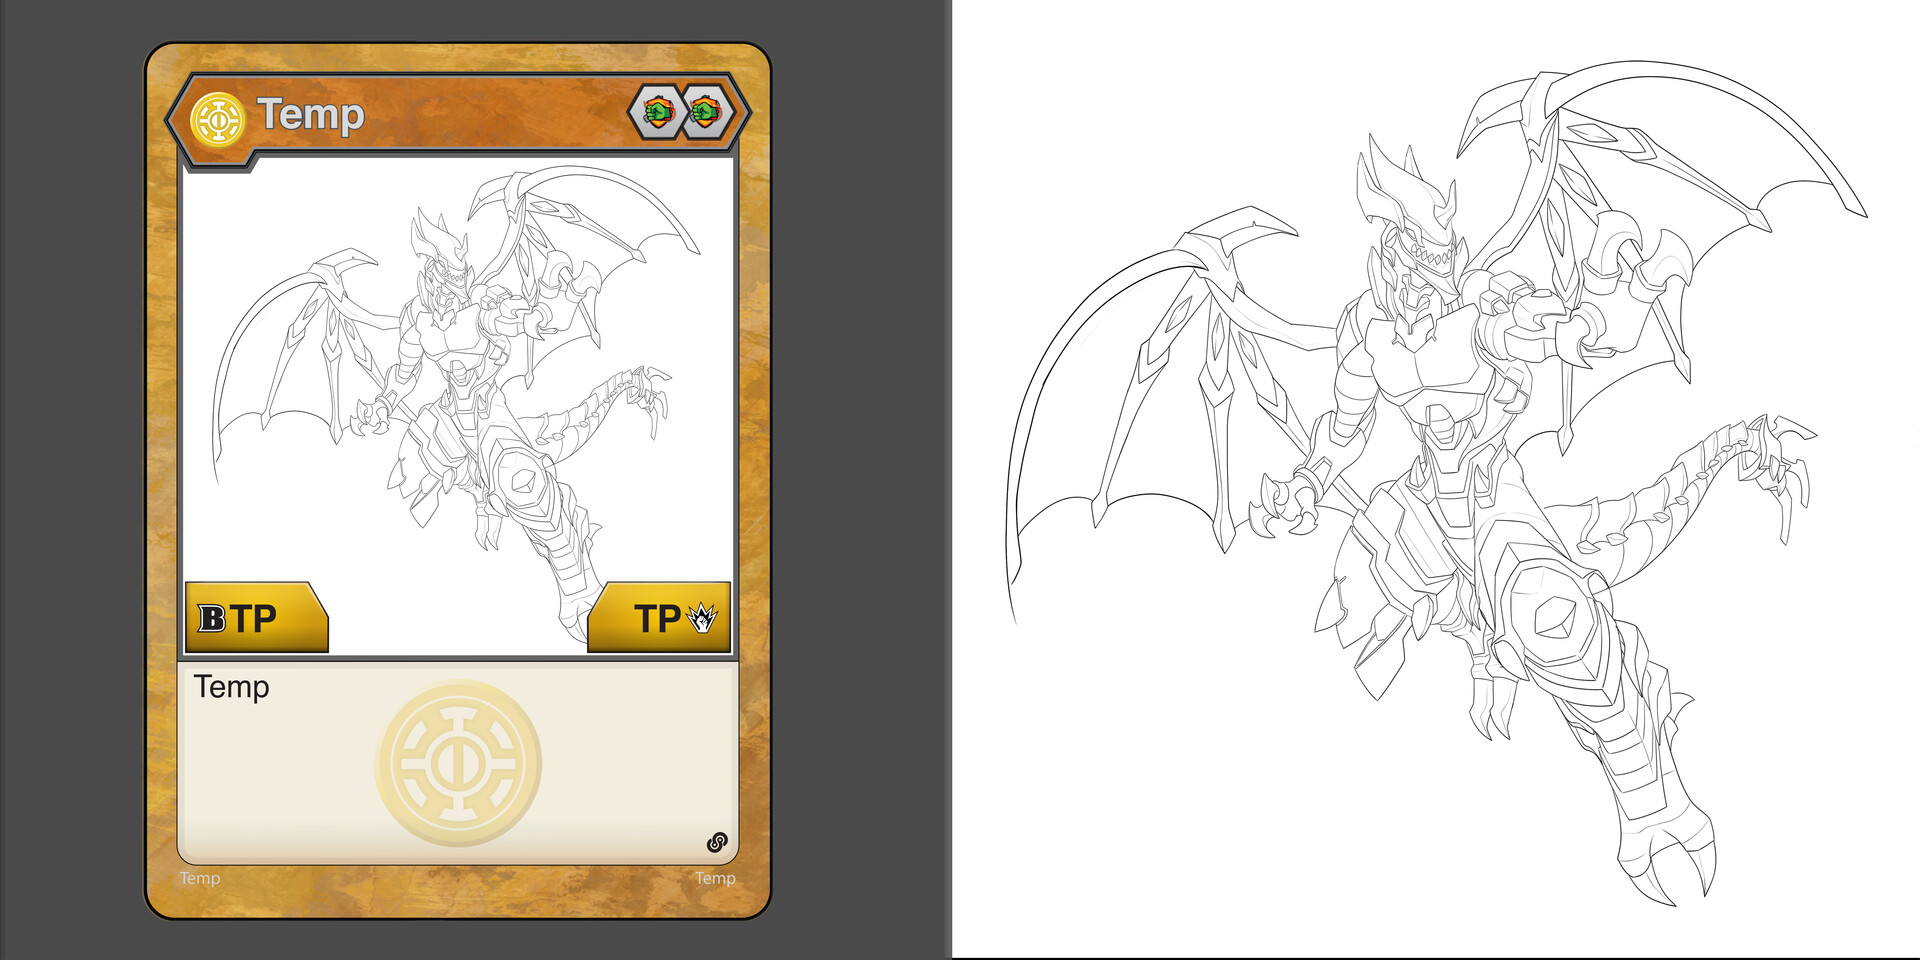This screenshot has width=1920, height=960.
Task: Click the large watermark emblem in the description area
Action: coord(458,763)
